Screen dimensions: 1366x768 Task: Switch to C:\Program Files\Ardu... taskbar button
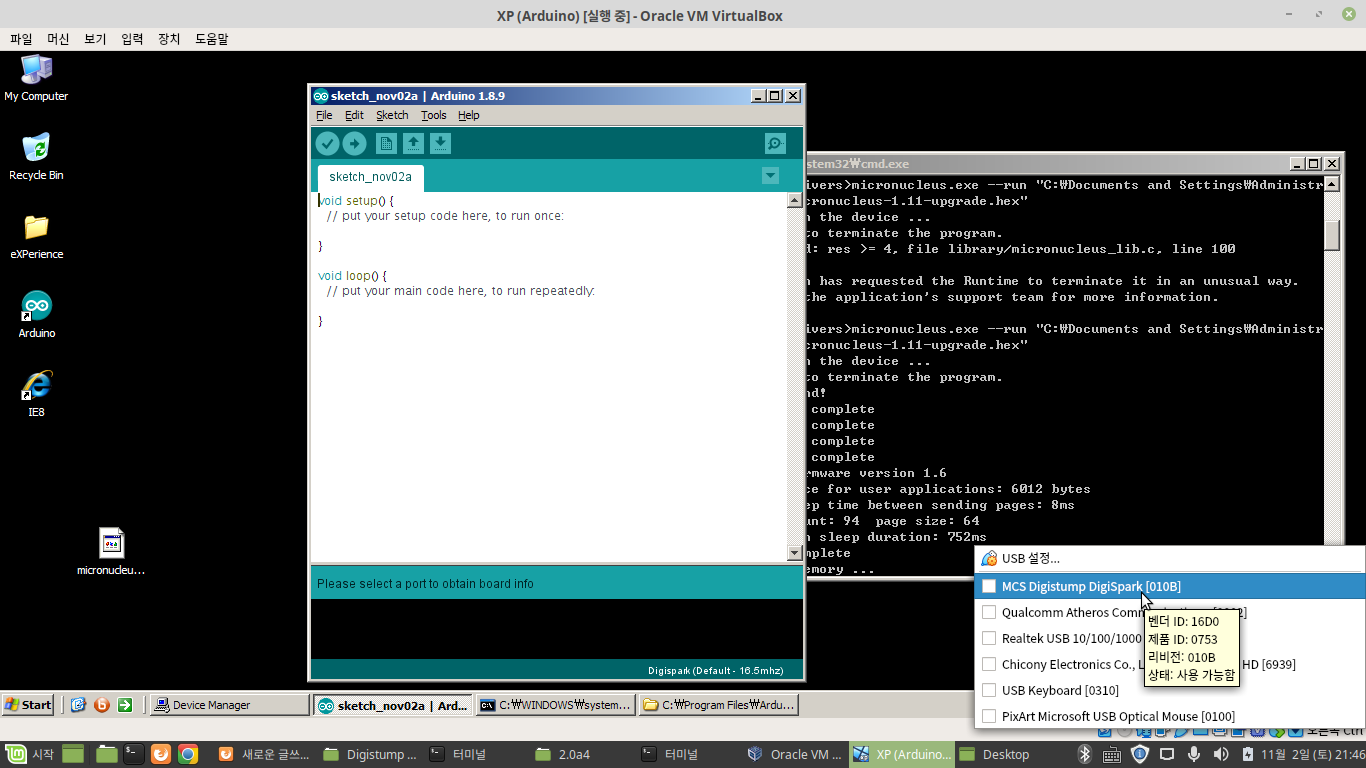[719, 705]
